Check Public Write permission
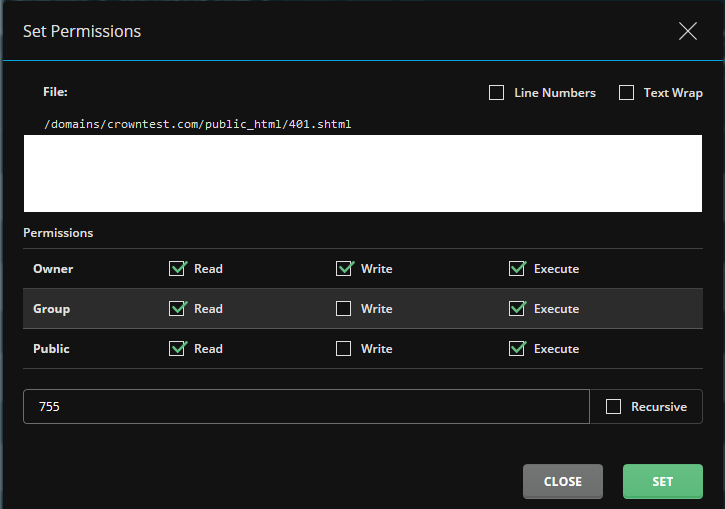The height and width of the screenshot is (509, 725). coord(344,349)
